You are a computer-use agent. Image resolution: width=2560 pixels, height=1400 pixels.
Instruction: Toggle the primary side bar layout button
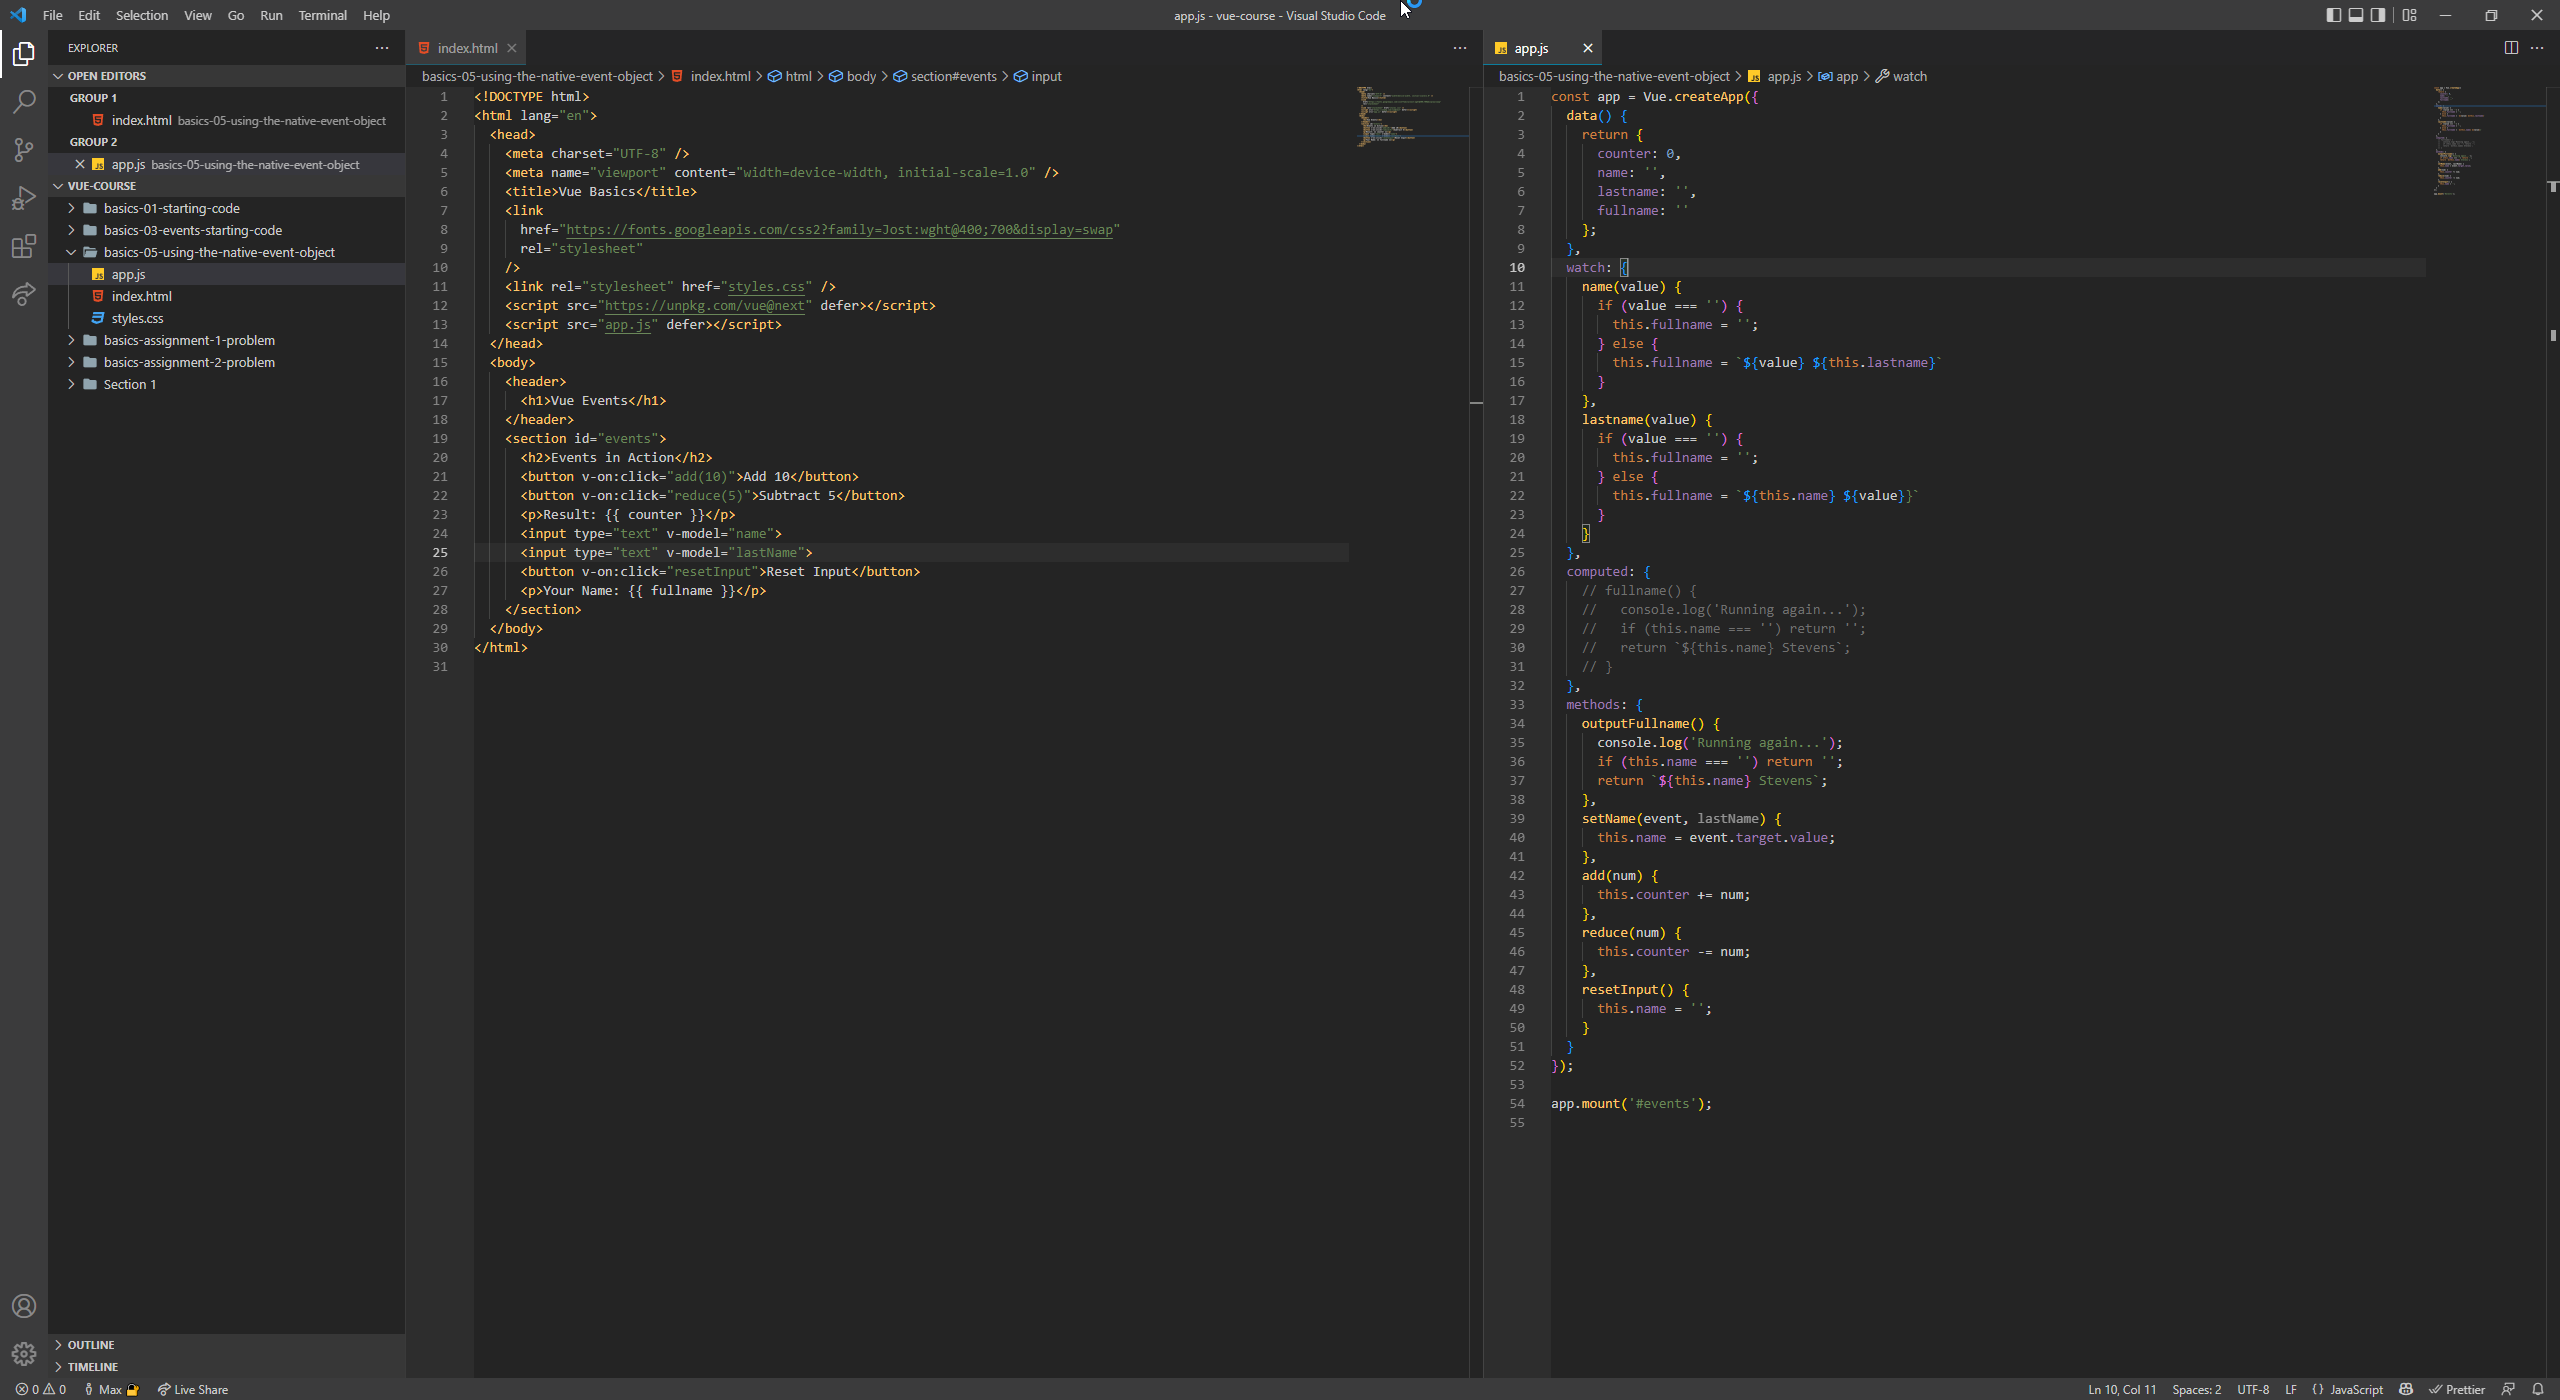2333,15
